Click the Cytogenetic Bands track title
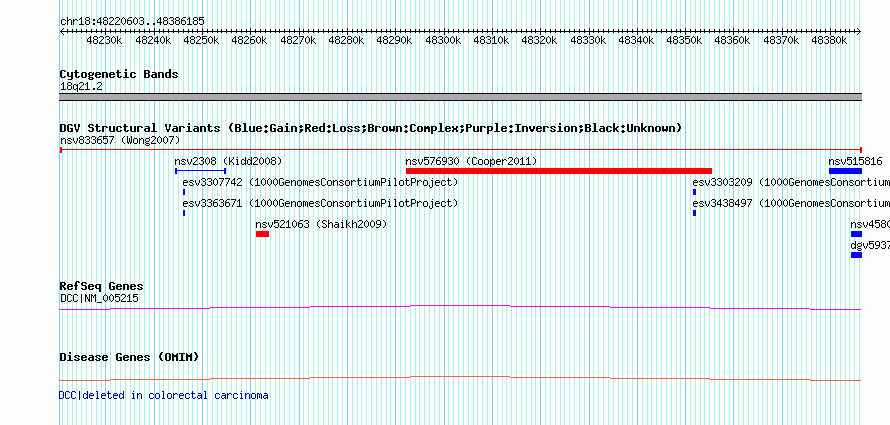Image resolution: width=890 pixels, height=425 pixels. 119,74
